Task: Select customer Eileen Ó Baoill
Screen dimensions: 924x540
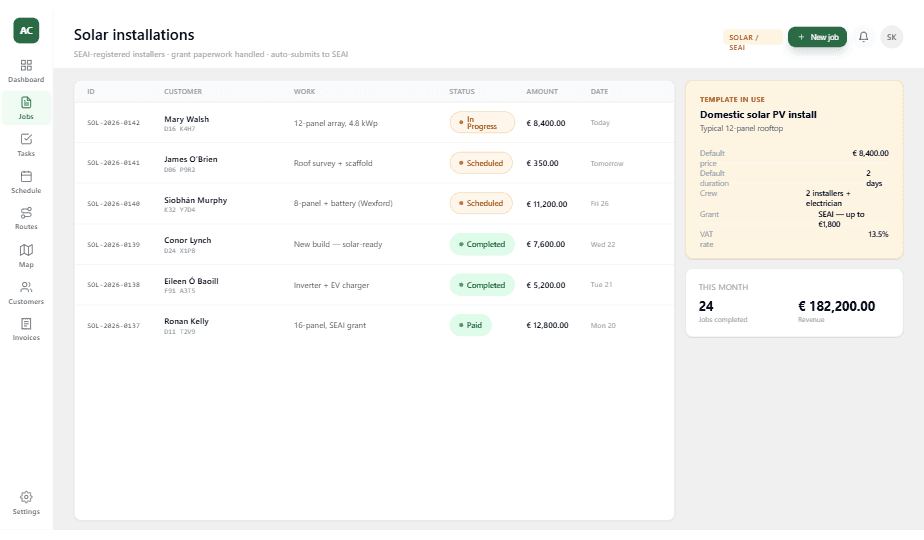Action: click(191, 281)
